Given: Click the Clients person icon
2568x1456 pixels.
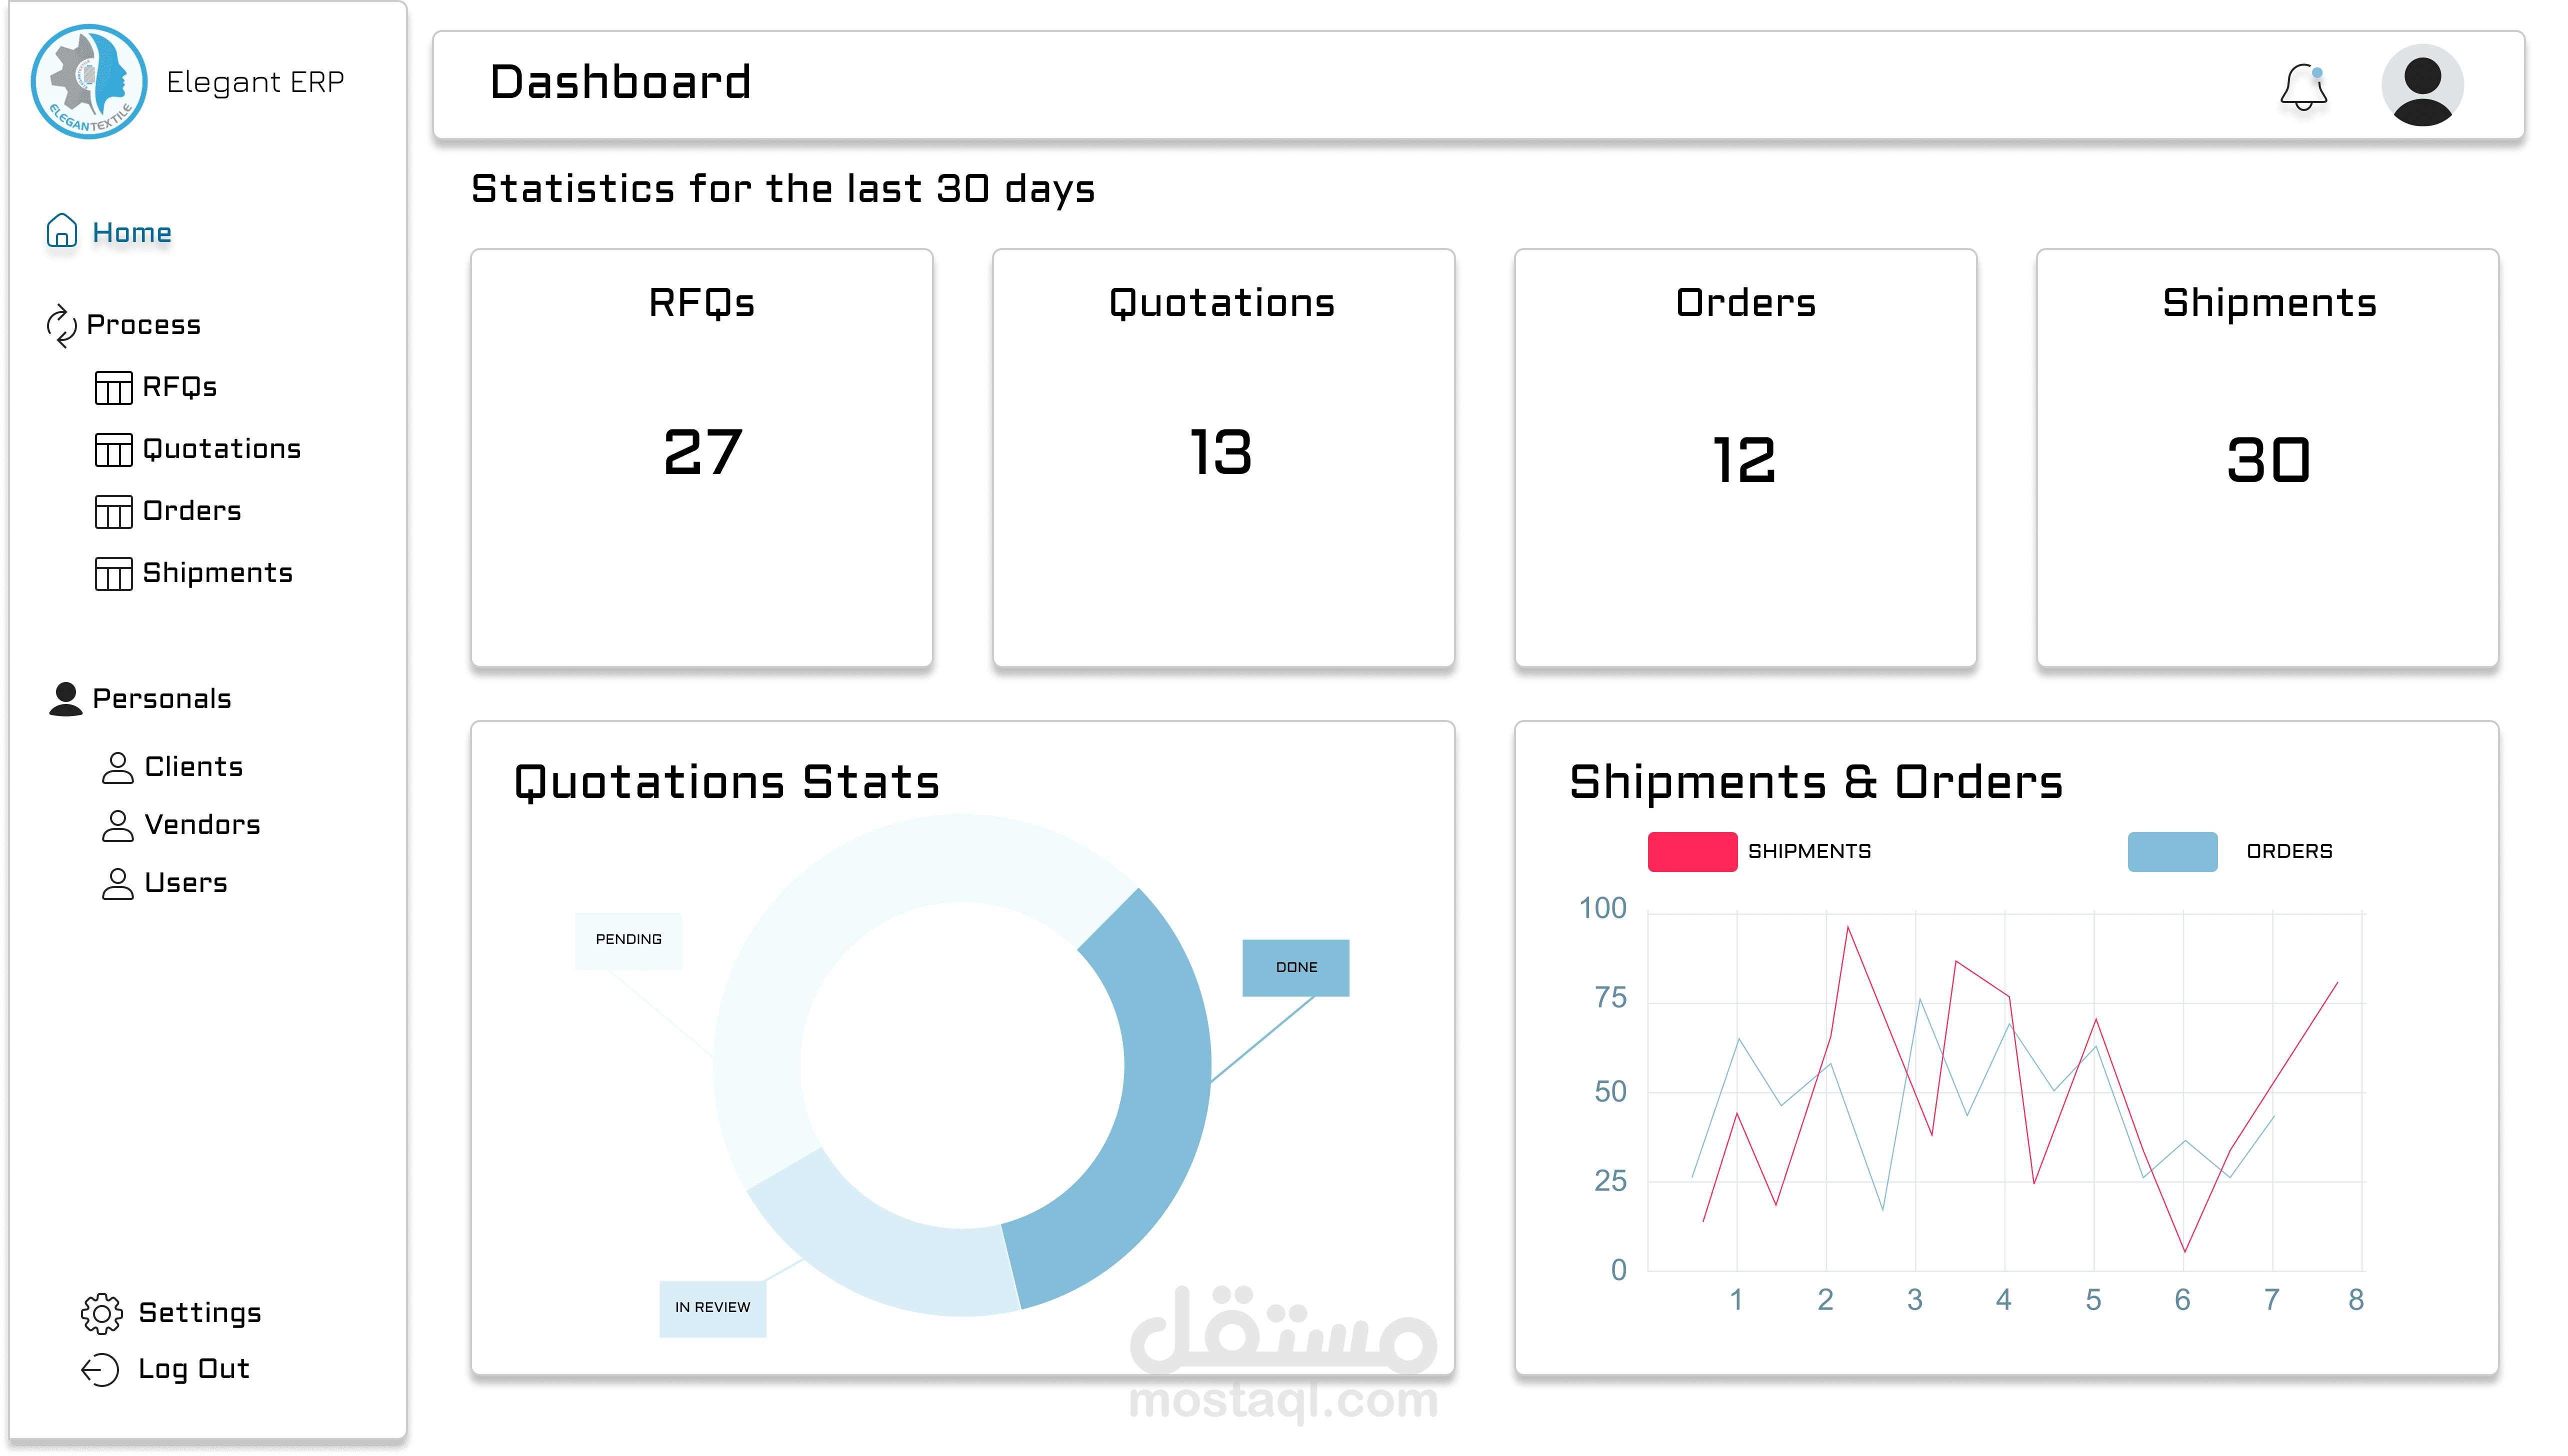Looking at the screenshot, I should click(117, 767).
